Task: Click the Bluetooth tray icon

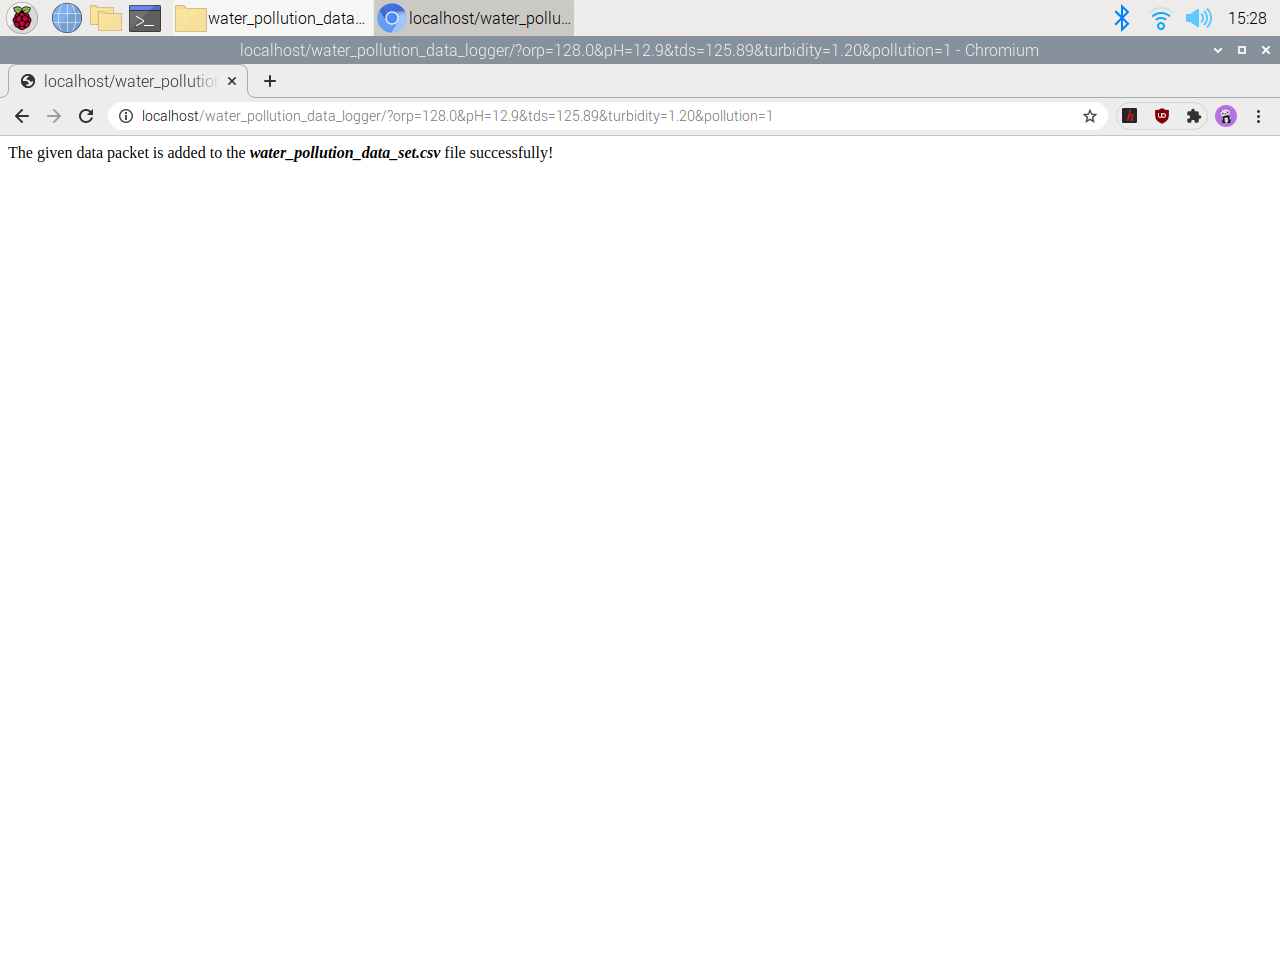Action: (1121, 18)
